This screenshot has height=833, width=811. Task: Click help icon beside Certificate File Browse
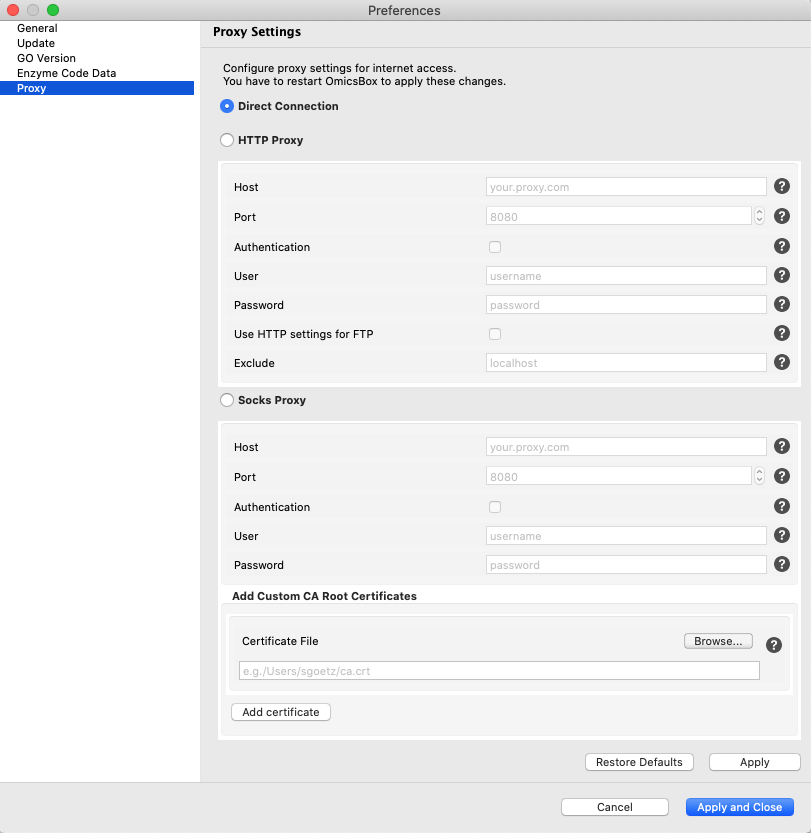pyautogui.click(x=773, y=645)
